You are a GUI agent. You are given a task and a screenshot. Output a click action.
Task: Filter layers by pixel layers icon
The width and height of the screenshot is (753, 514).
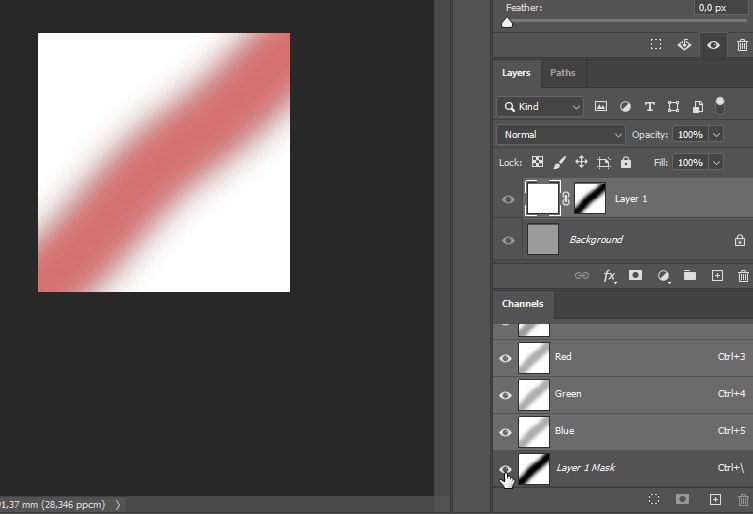coord(601,106)
